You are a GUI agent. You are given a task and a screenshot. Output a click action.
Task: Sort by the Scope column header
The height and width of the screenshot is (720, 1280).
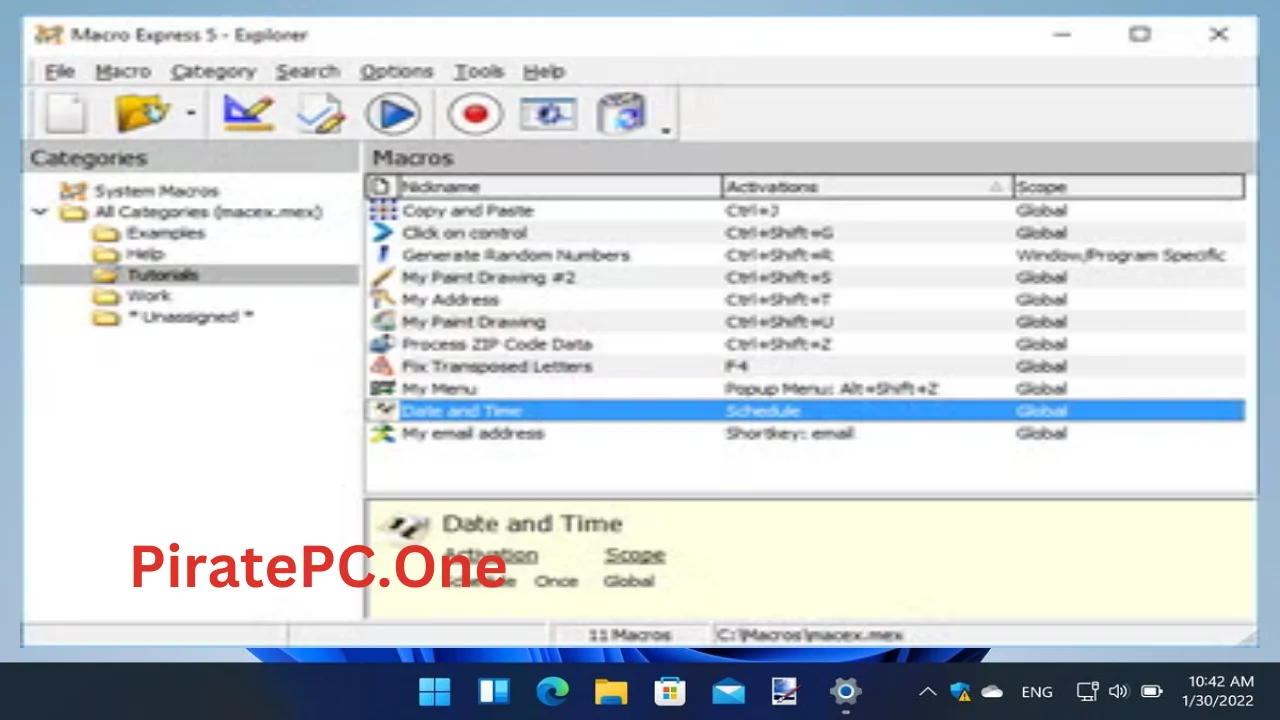(x=1128, y=187)
